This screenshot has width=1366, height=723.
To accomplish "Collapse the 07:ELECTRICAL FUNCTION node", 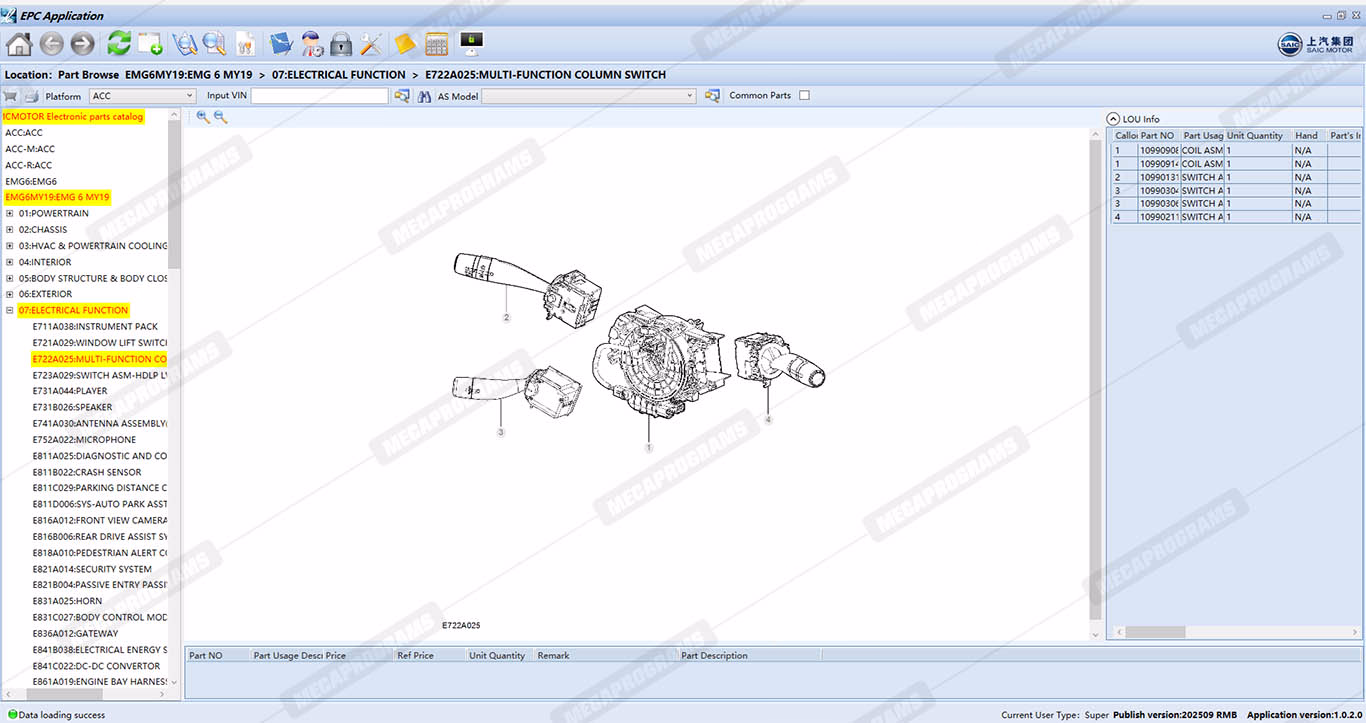I will 10,311.
